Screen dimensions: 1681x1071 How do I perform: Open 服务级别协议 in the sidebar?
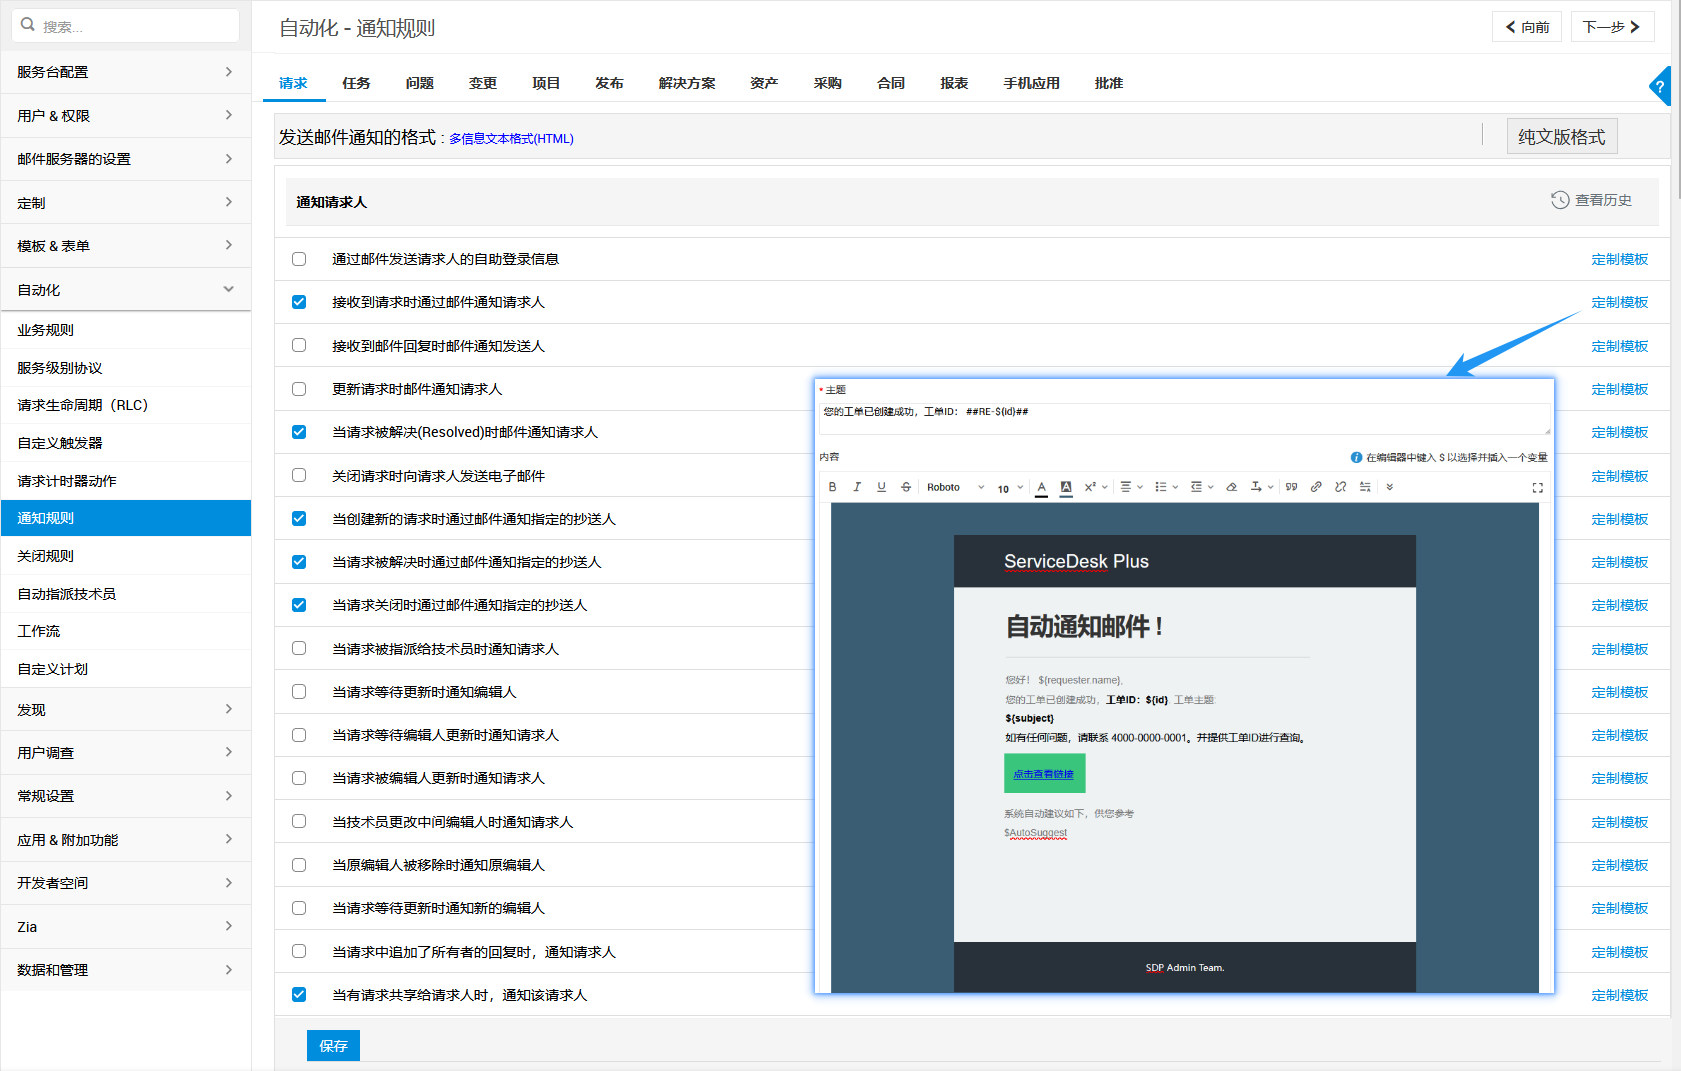[126, 368]
